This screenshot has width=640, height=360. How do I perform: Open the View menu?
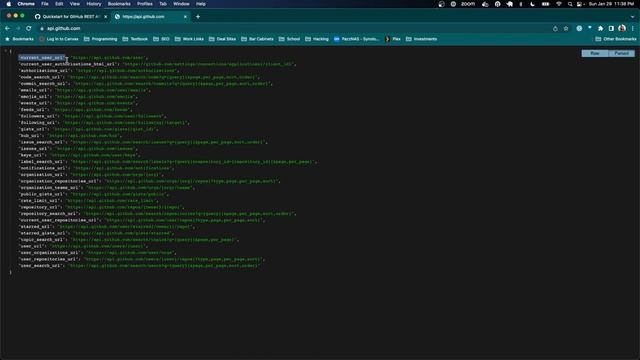[75, 4]
